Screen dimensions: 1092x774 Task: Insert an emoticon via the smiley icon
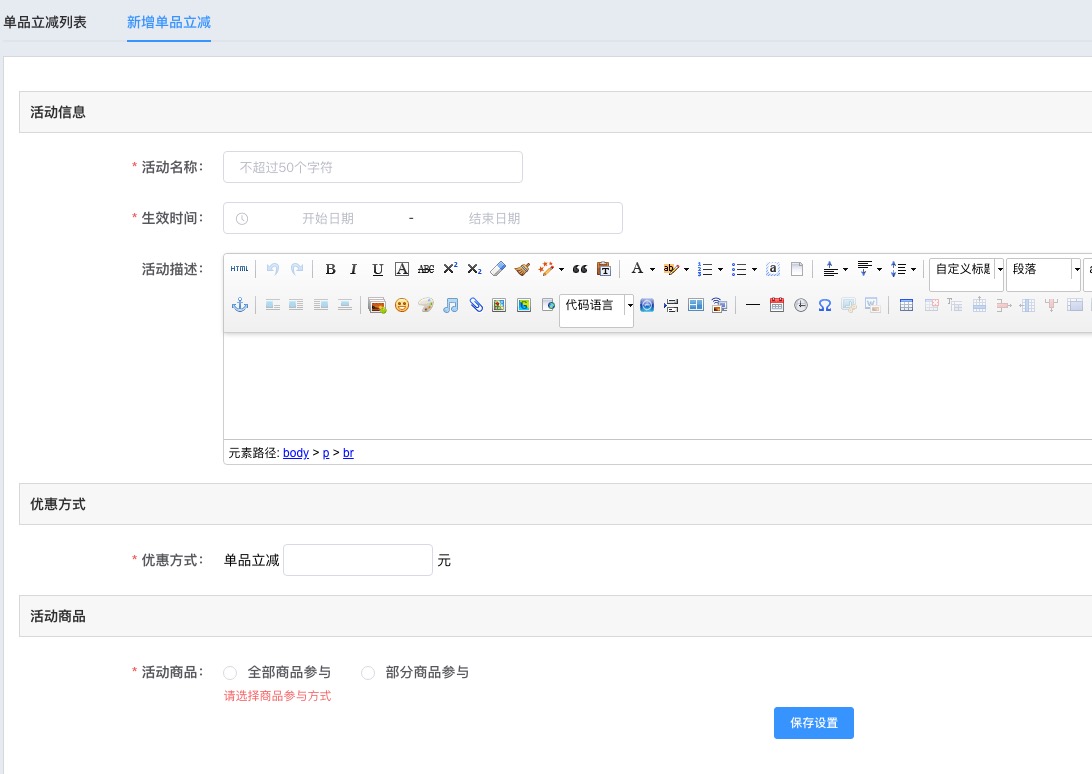click(x=402, y=305)
